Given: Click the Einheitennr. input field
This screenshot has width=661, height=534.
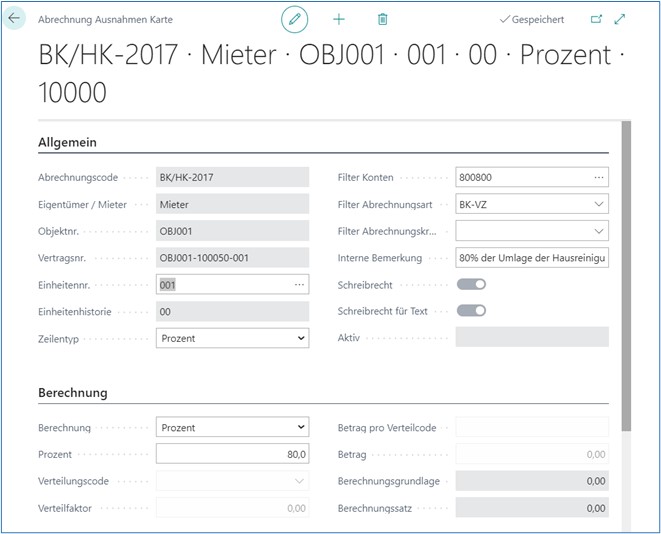Looking at the screenshot, I should point(232,284).
